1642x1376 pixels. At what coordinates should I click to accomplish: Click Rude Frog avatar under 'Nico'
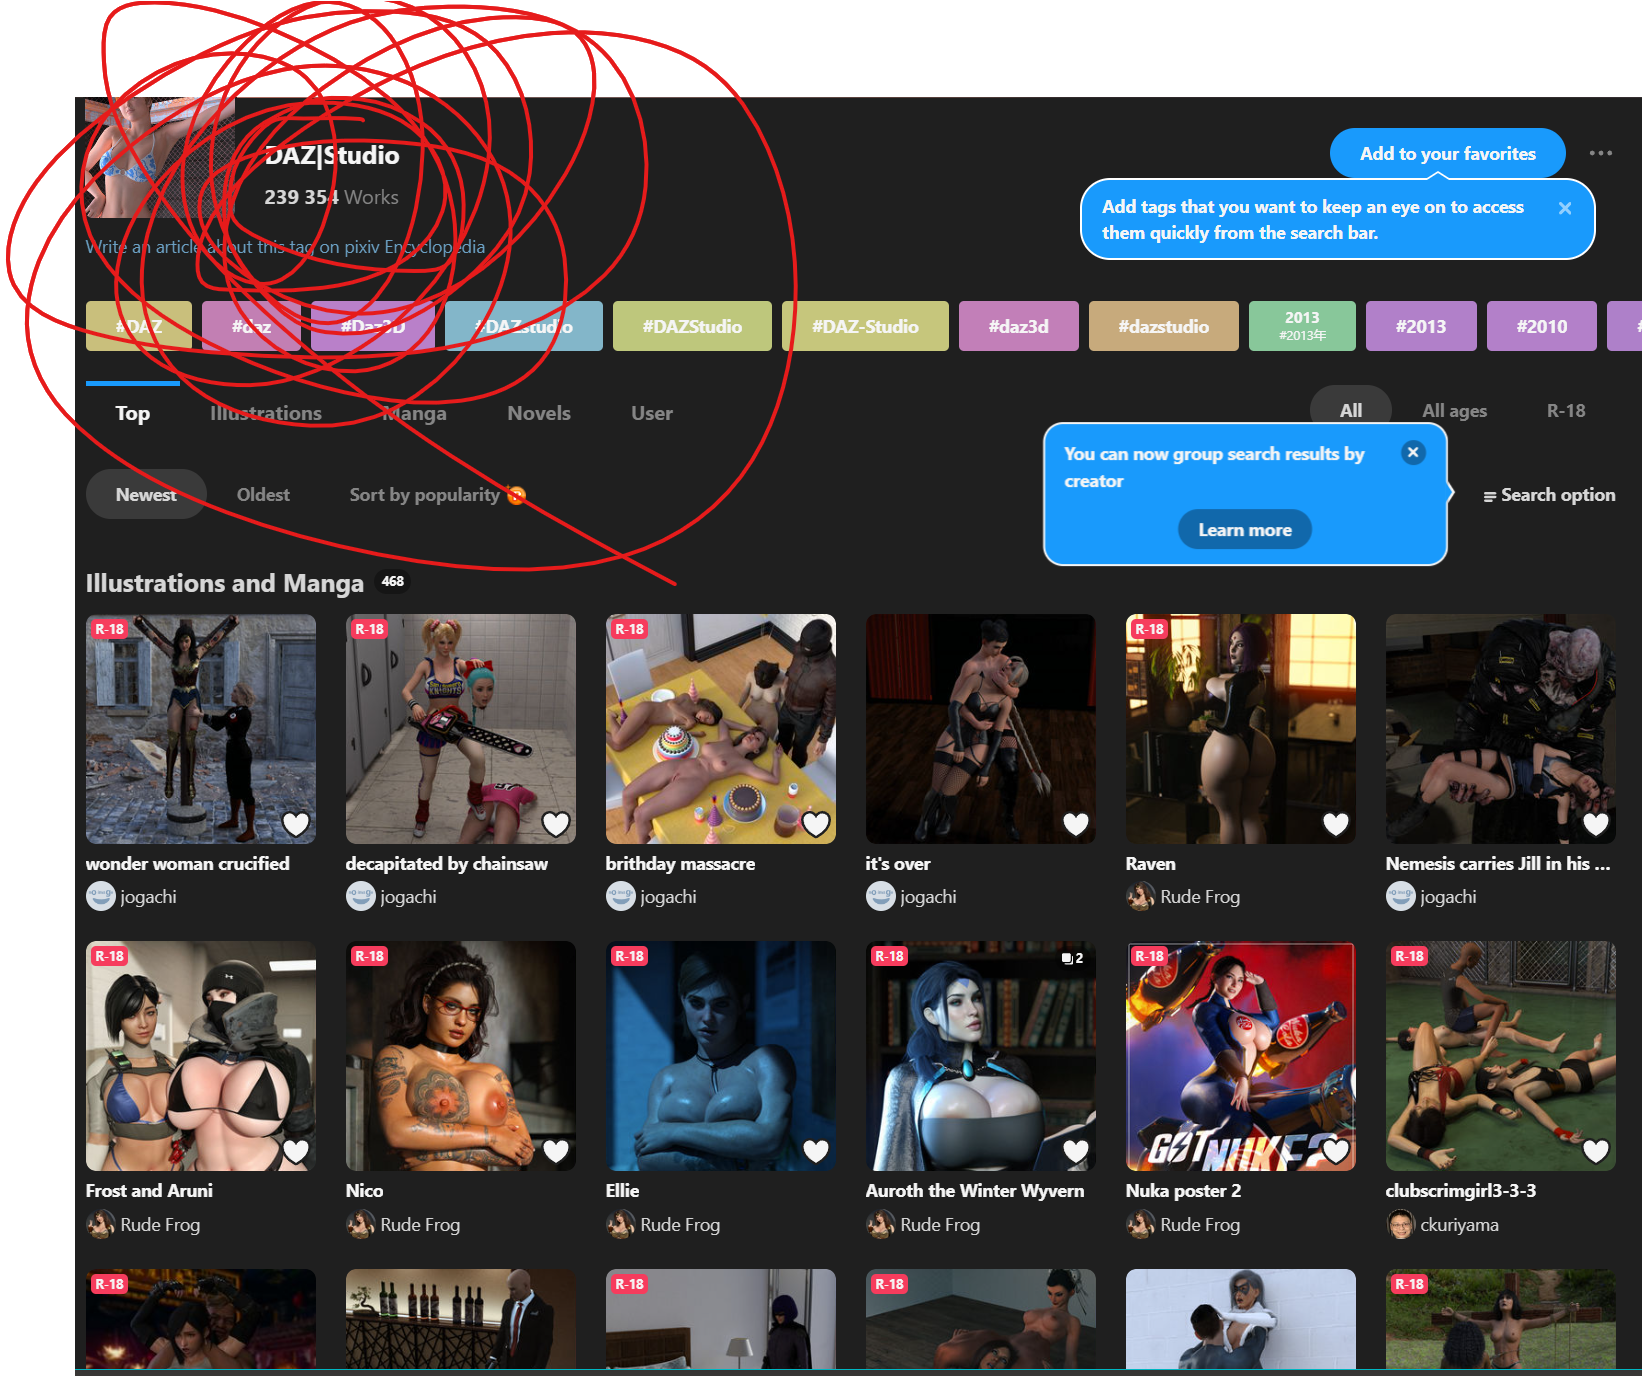[361, 1224]
